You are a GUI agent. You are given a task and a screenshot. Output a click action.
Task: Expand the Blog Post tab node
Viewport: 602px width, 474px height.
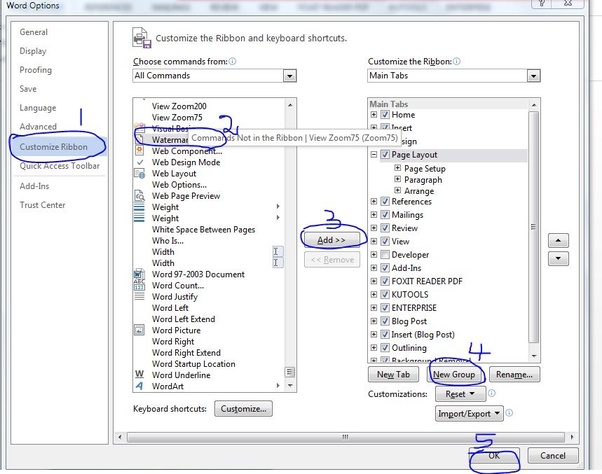[x=374, y=321]
